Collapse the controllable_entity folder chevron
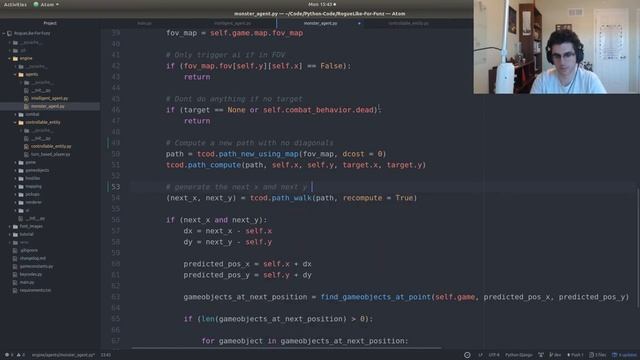 tap(16, 122)
